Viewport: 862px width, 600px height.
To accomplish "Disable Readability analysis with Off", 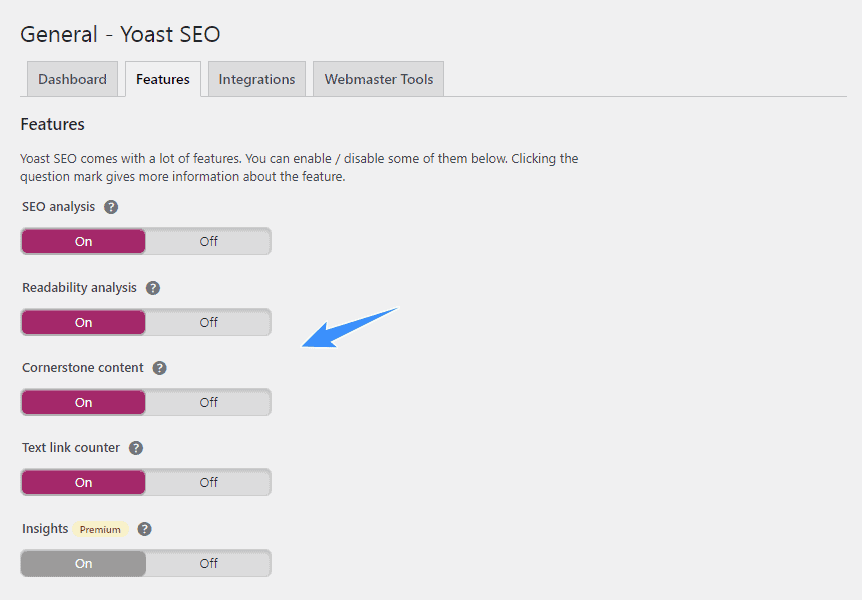I will [208, 322].
